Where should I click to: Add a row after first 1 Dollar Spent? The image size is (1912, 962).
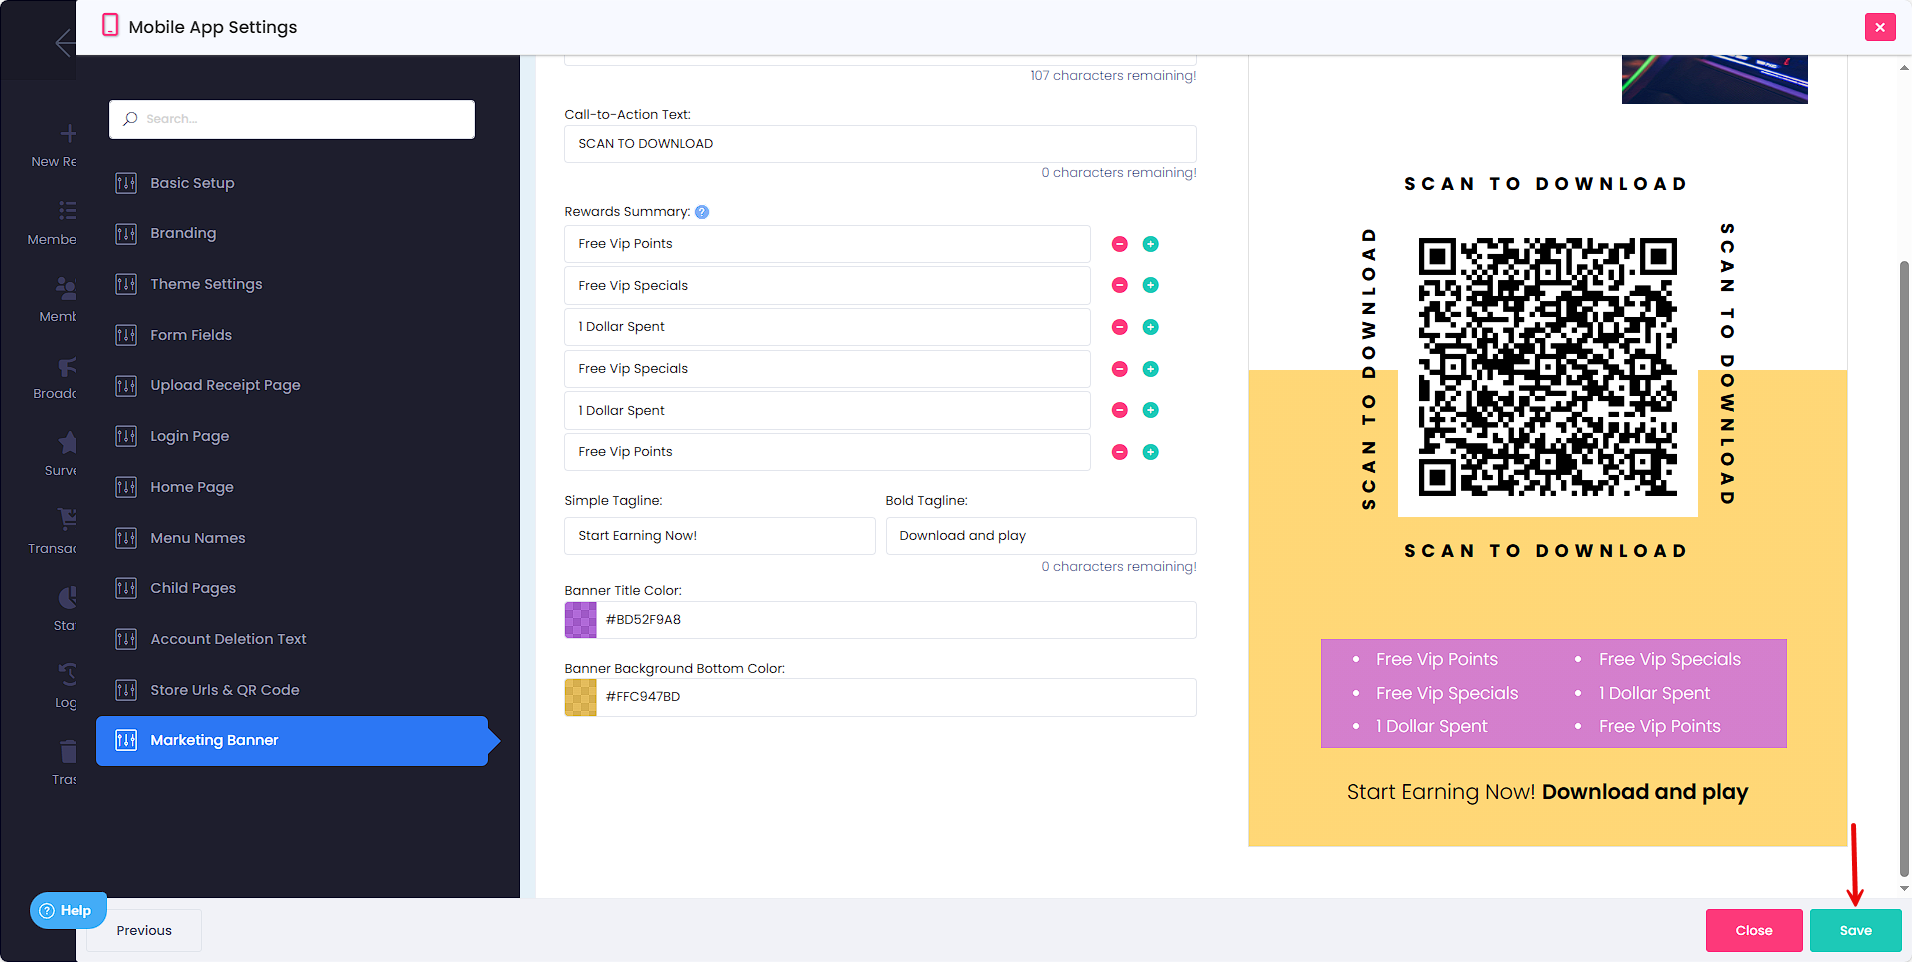pyautogui.click(x=1151, y=327)
